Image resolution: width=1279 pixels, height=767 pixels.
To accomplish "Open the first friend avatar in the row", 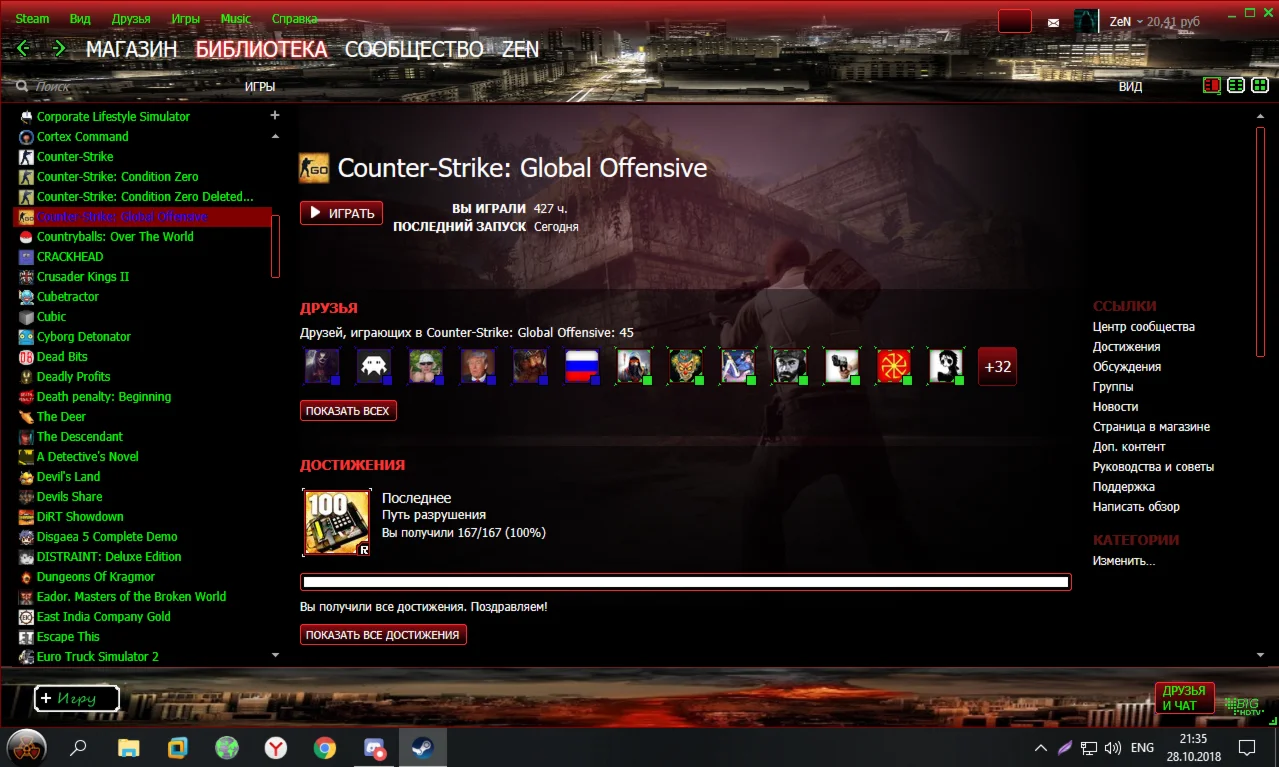I will tap(322, 366).
